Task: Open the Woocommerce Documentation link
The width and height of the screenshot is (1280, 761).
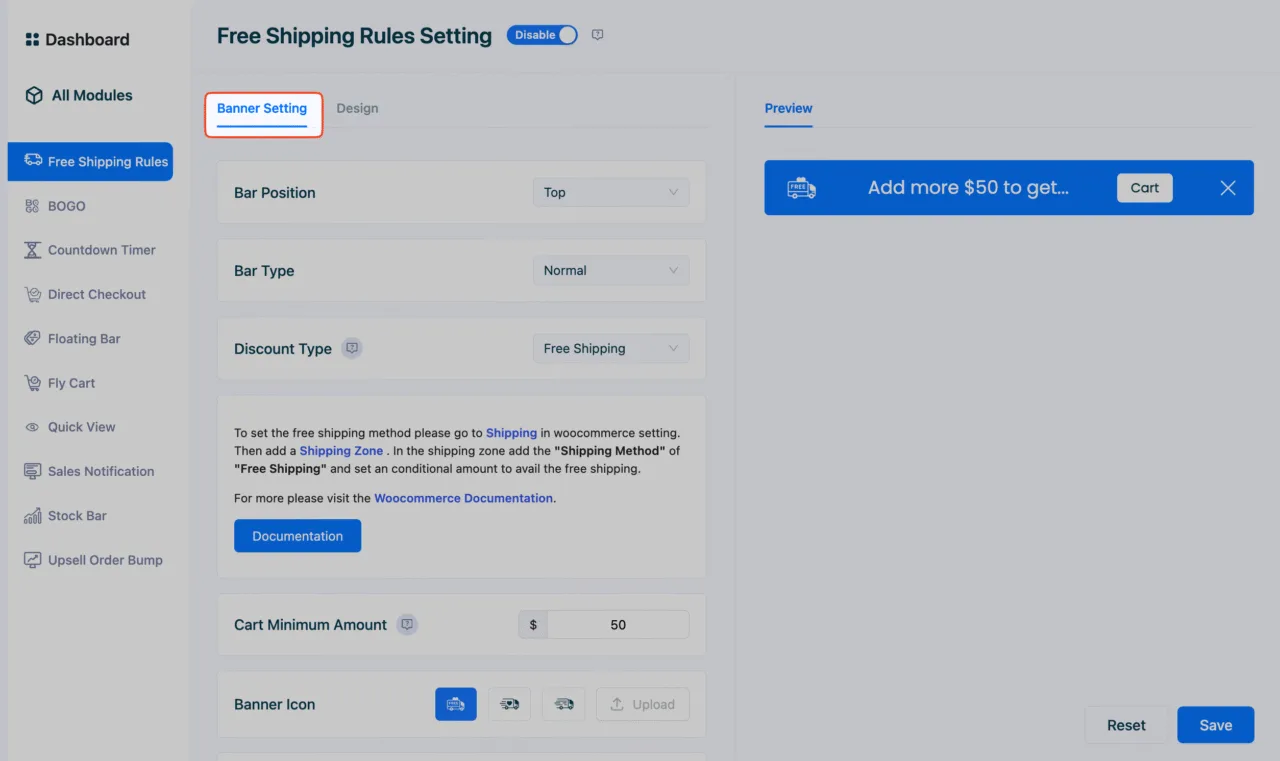Action: [464, 498]
